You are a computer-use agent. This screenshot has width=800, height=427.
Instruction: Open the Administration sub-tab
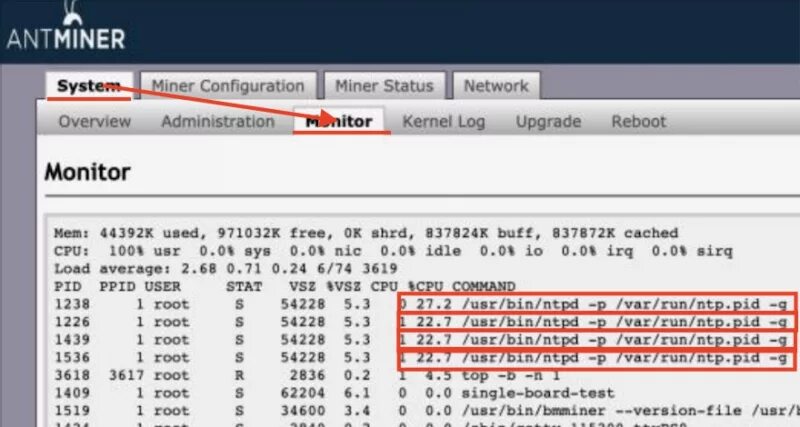(x=218, y=121)
